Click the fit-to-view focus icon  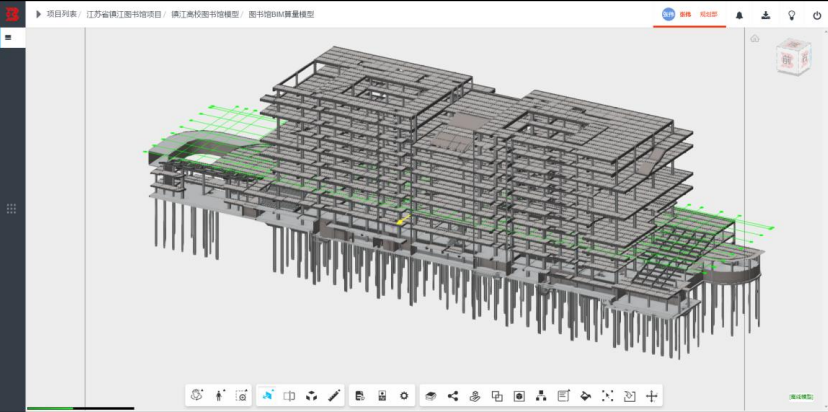click(x=608, y=396)
